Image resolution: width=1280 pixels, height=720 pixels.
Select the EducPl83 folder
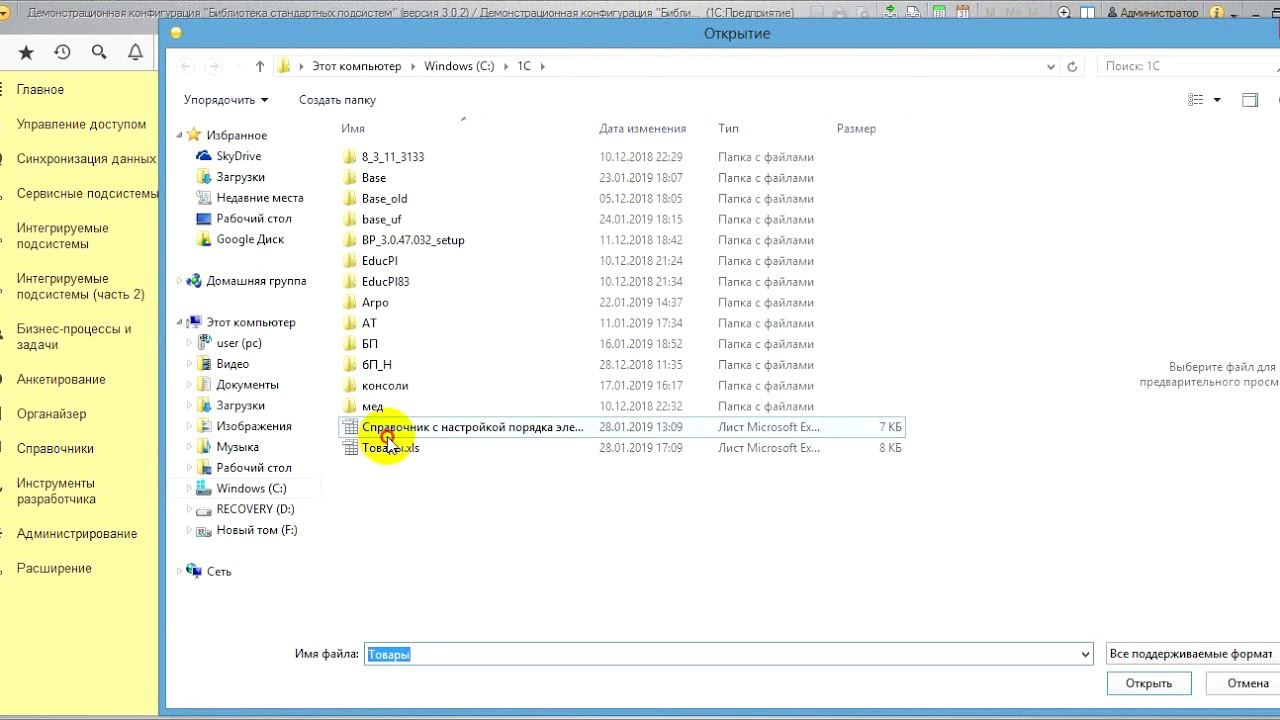[x=385, y=281]
